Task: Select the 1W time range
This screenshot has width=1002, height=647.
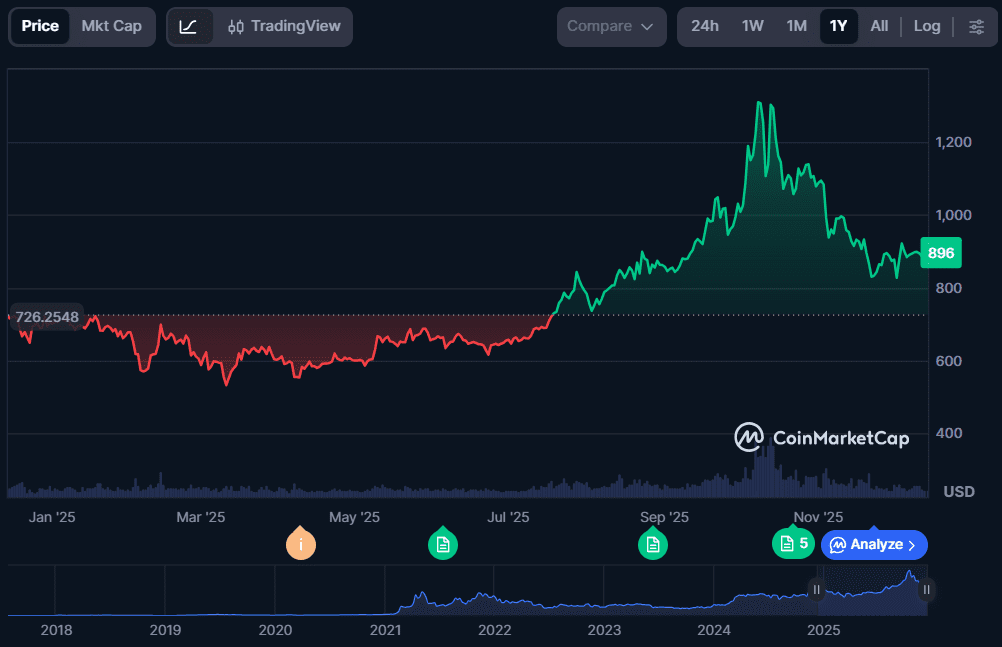Action: click(752, 26)
